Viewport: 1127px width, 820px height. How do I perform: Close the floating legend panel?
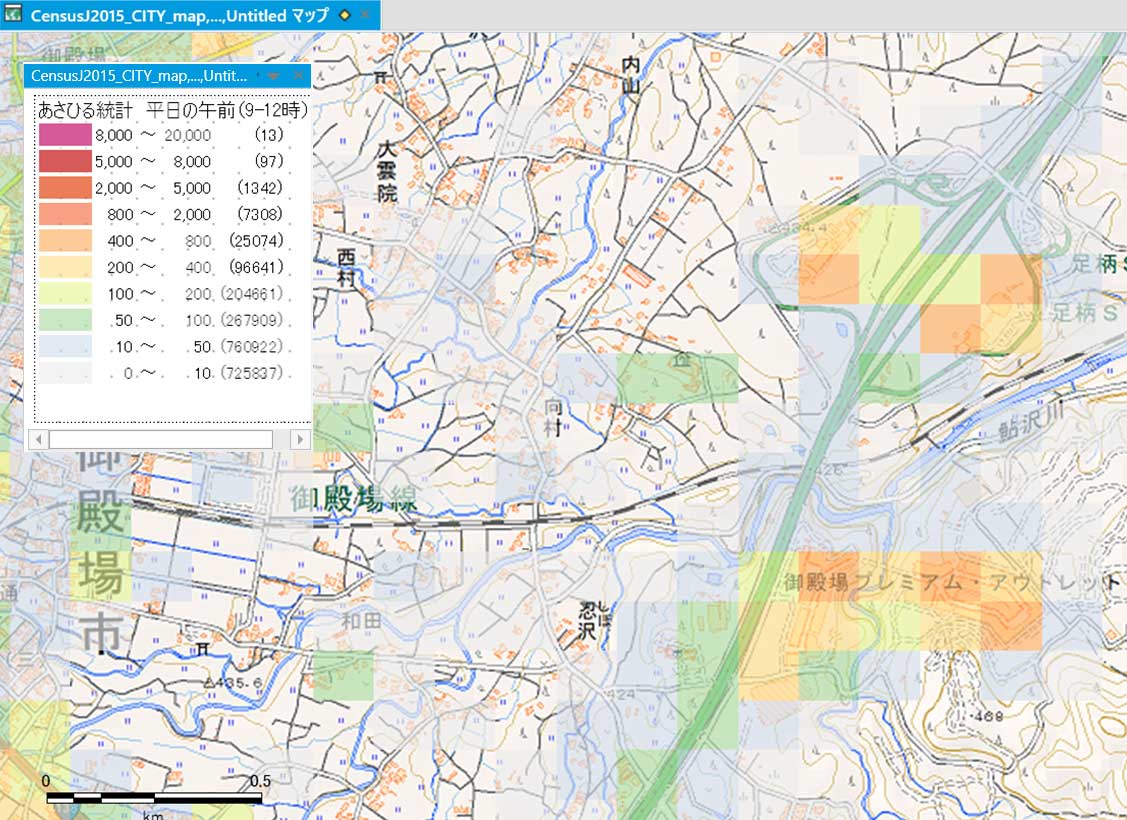pyautogui.click(x=298, y=76)
